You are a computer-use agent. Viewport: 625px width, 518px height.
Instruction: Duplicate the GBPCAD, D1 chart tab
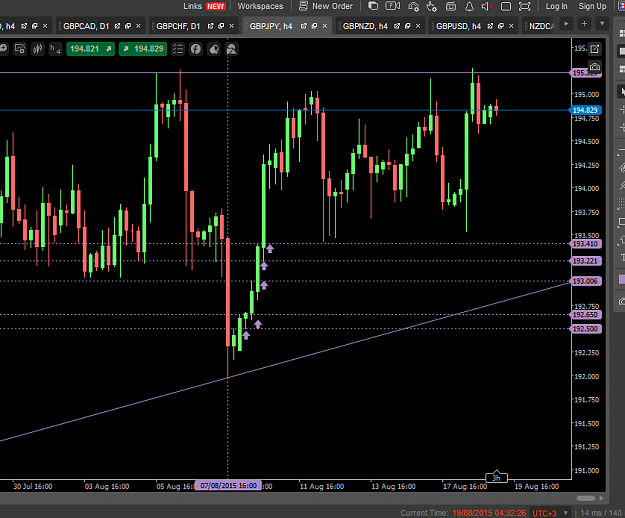[x=128, y=26]
